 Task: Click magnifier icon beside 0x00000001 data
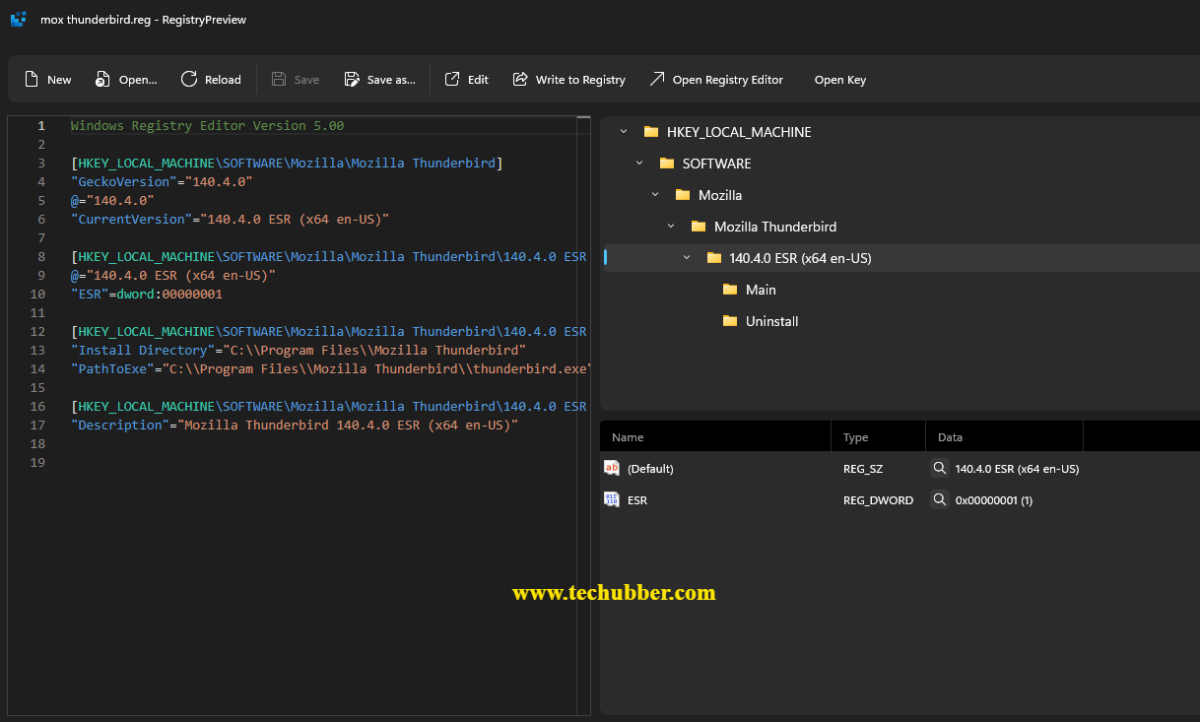(x=939, y=499)
